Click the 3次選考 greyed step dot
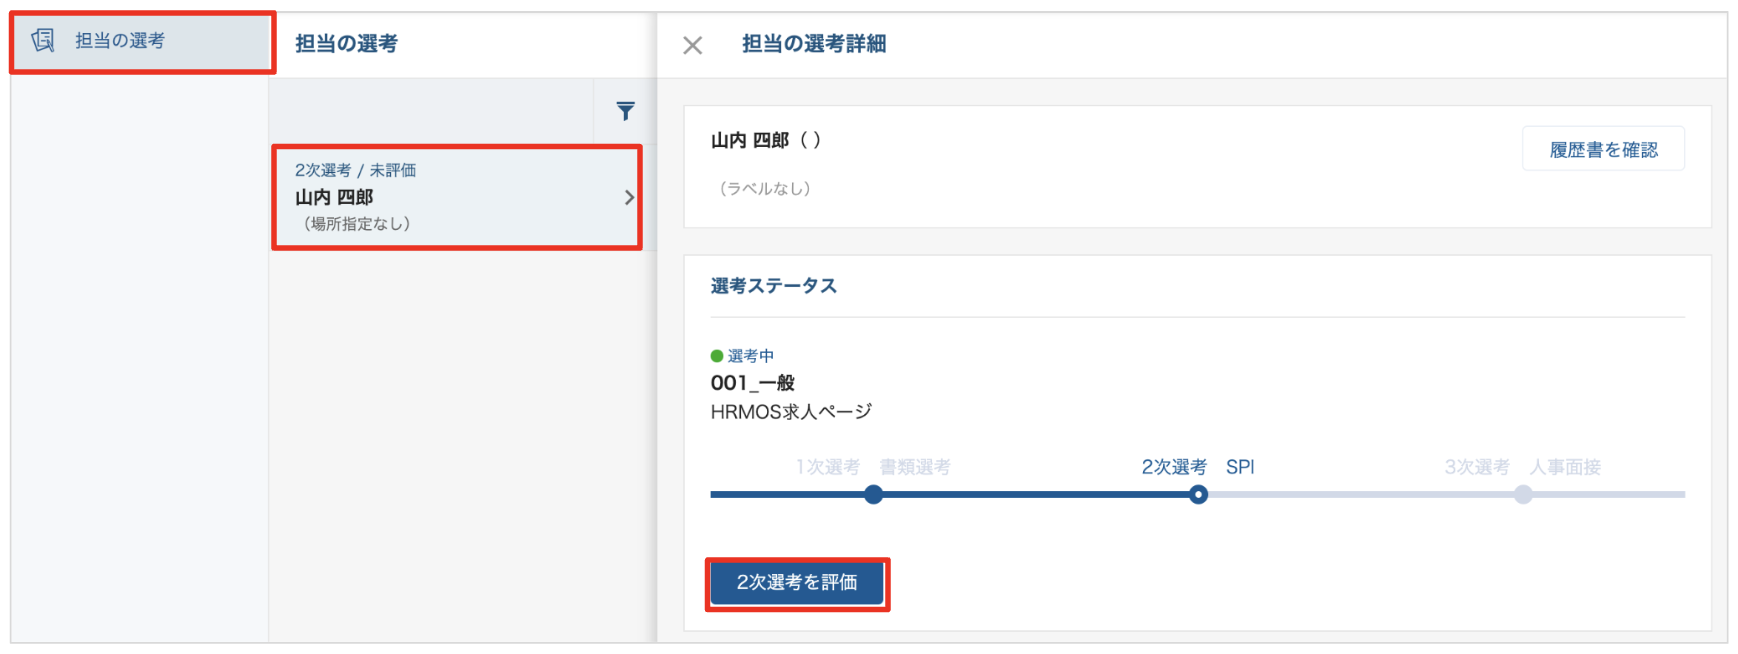The width and height of the screenshot is (1738, 654). [x=1522, y=494]
